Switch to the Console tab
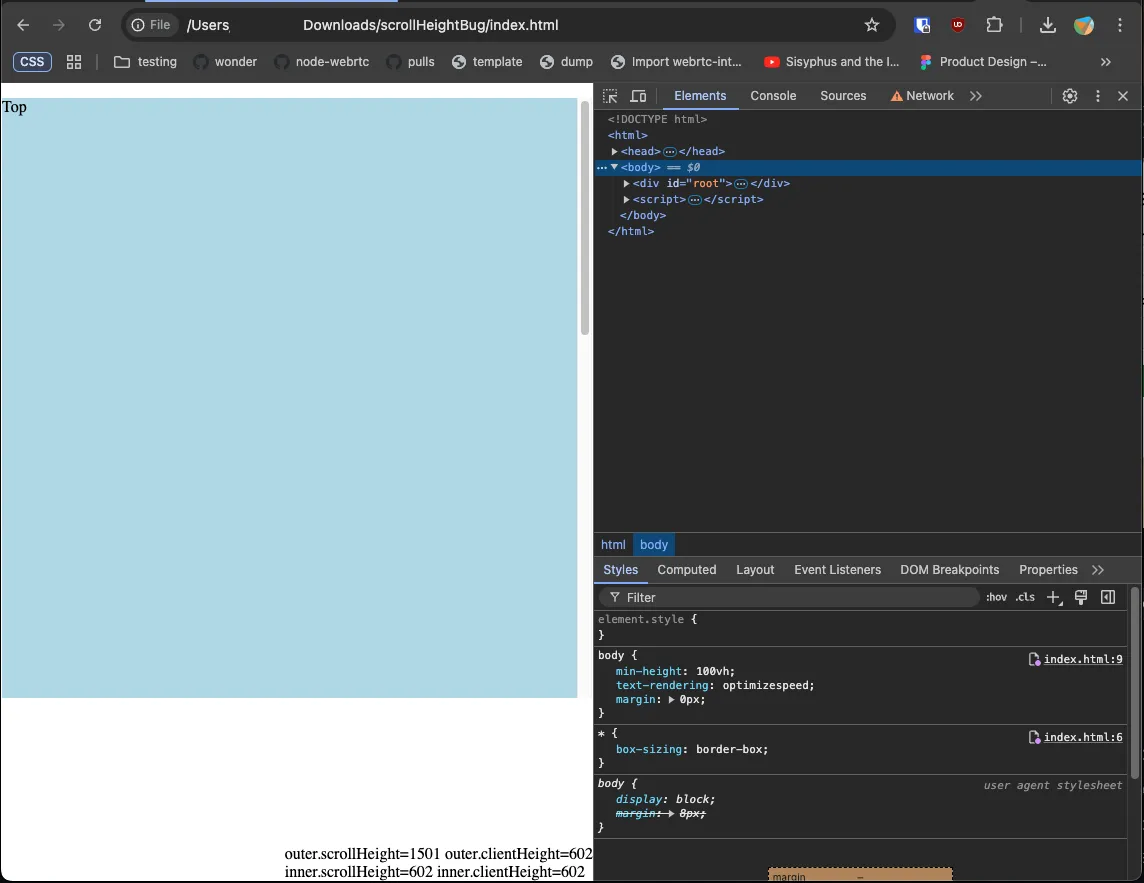 (x=773, y=96)
